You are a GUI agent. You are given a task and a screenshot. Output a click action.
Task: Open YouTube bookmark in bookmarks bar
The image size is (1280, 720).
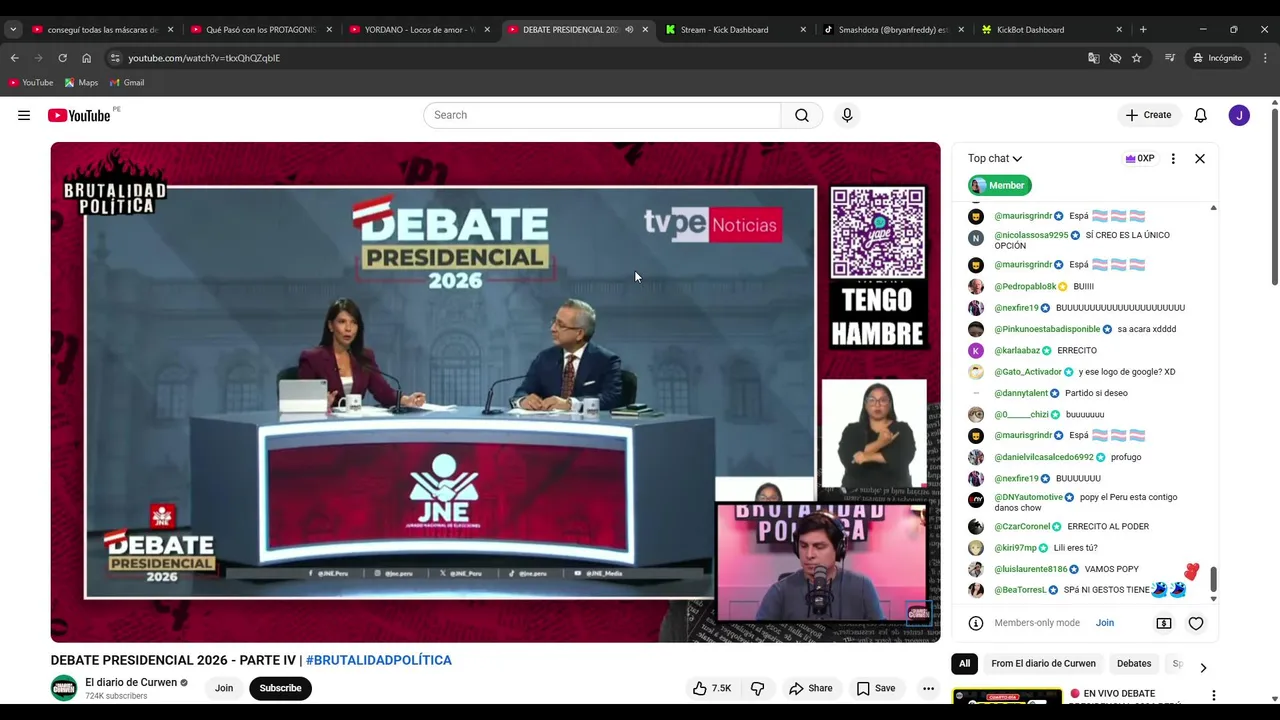[x=31, y=82]
